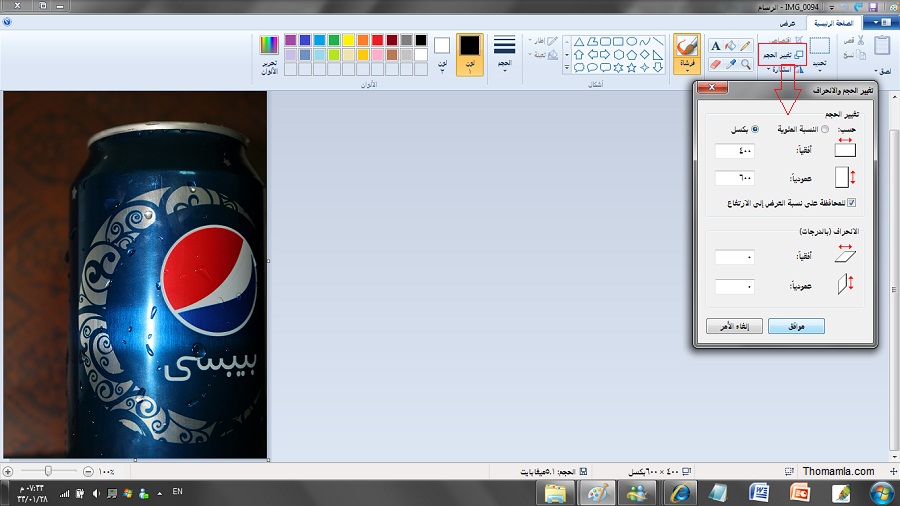The width and height of the screenshot is (900, 506).
Task: Open Internet Explorer from the taskbar
Action: pos(680,493)
